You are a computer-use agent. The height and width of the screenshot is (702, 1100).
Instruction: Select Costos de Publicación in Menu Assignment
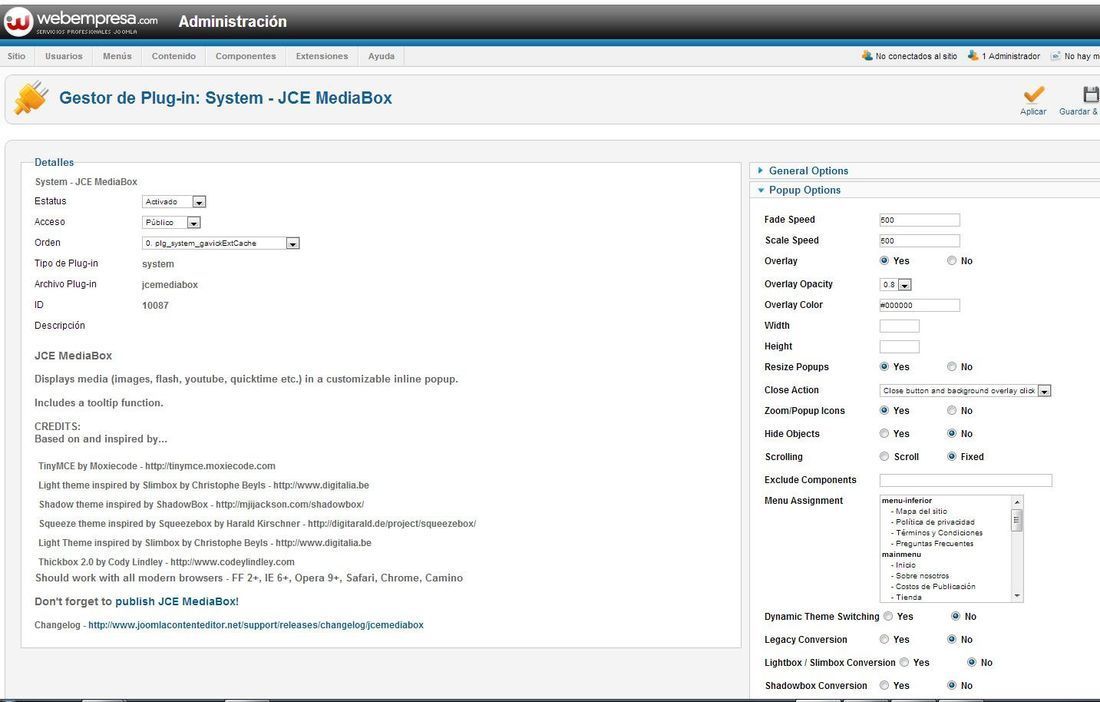click(935, 586)
